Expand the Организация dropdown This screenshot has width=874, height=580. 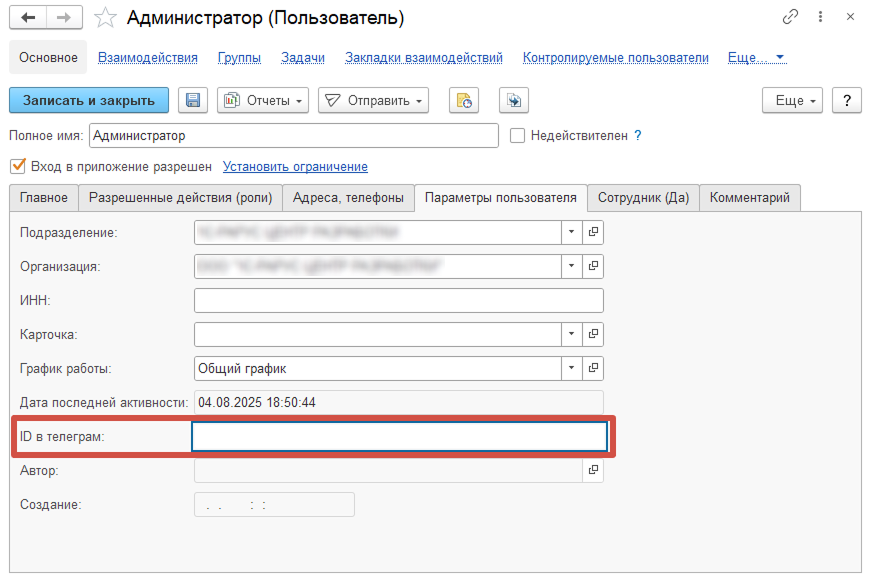point(571,266)
